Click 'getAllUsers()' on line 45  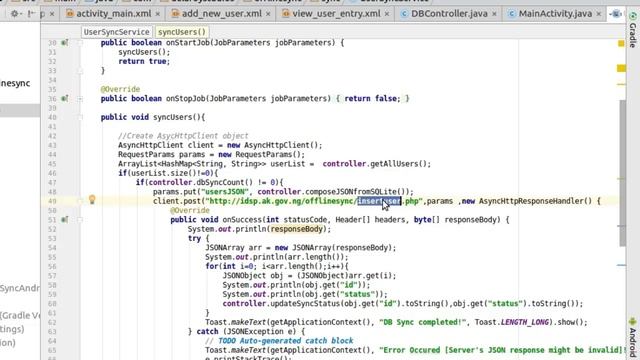pyautogui.click(x=398, y=164)
